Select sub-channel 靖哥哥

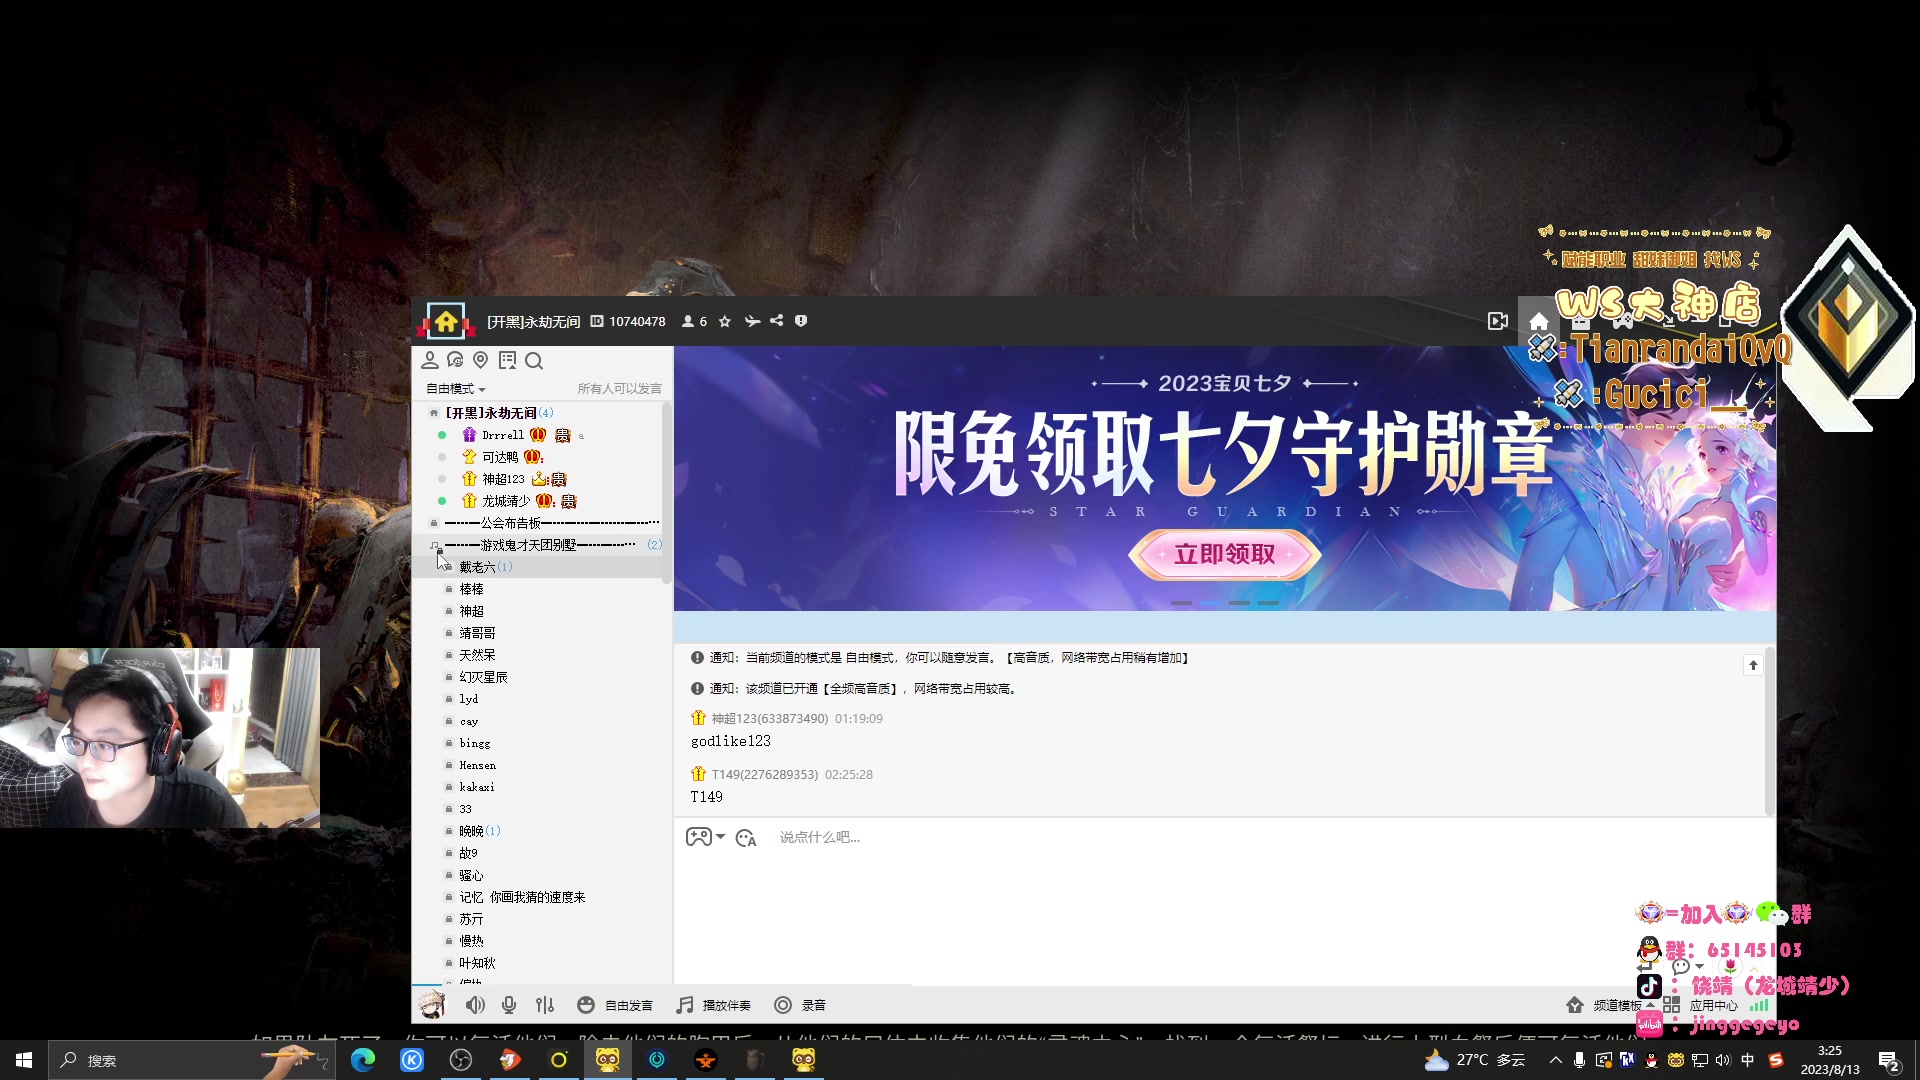[x=477, y=633]
